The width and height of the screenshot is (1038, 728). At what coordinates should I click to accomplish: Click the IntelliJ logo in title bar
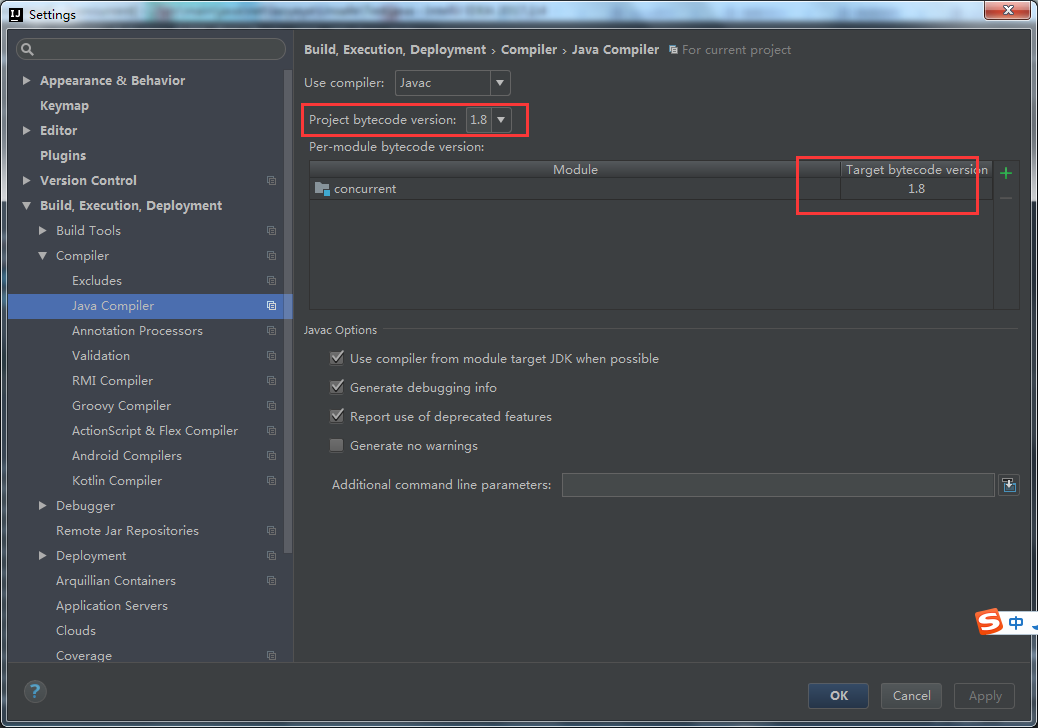click(x=16, y=15)
